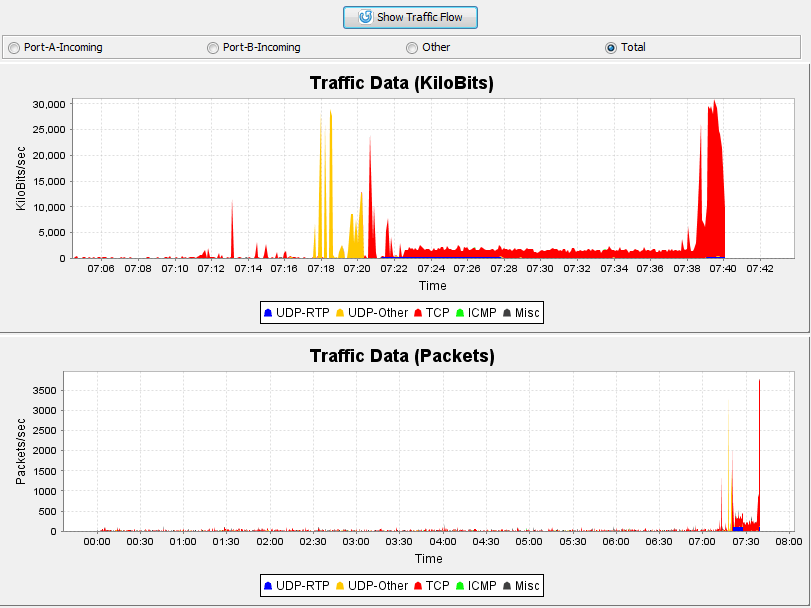Click the 07:30 time tick on Packets chart
Viewport: 811px width, 608px height.
746,542
